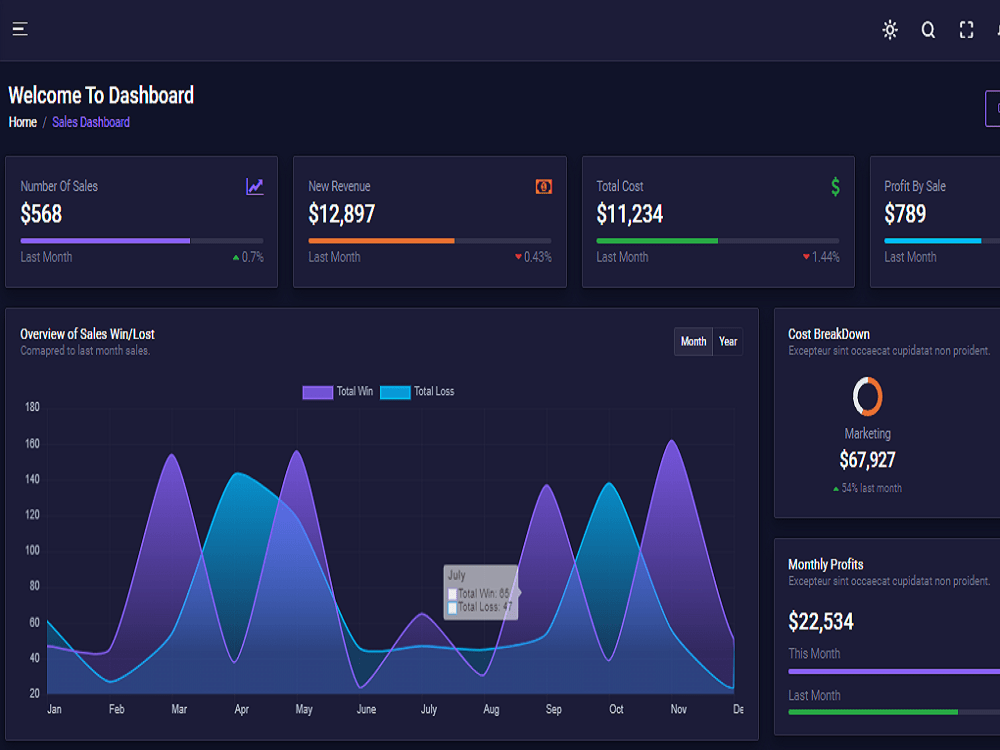Toggle light mode sun icon

[x=890, y=29]
